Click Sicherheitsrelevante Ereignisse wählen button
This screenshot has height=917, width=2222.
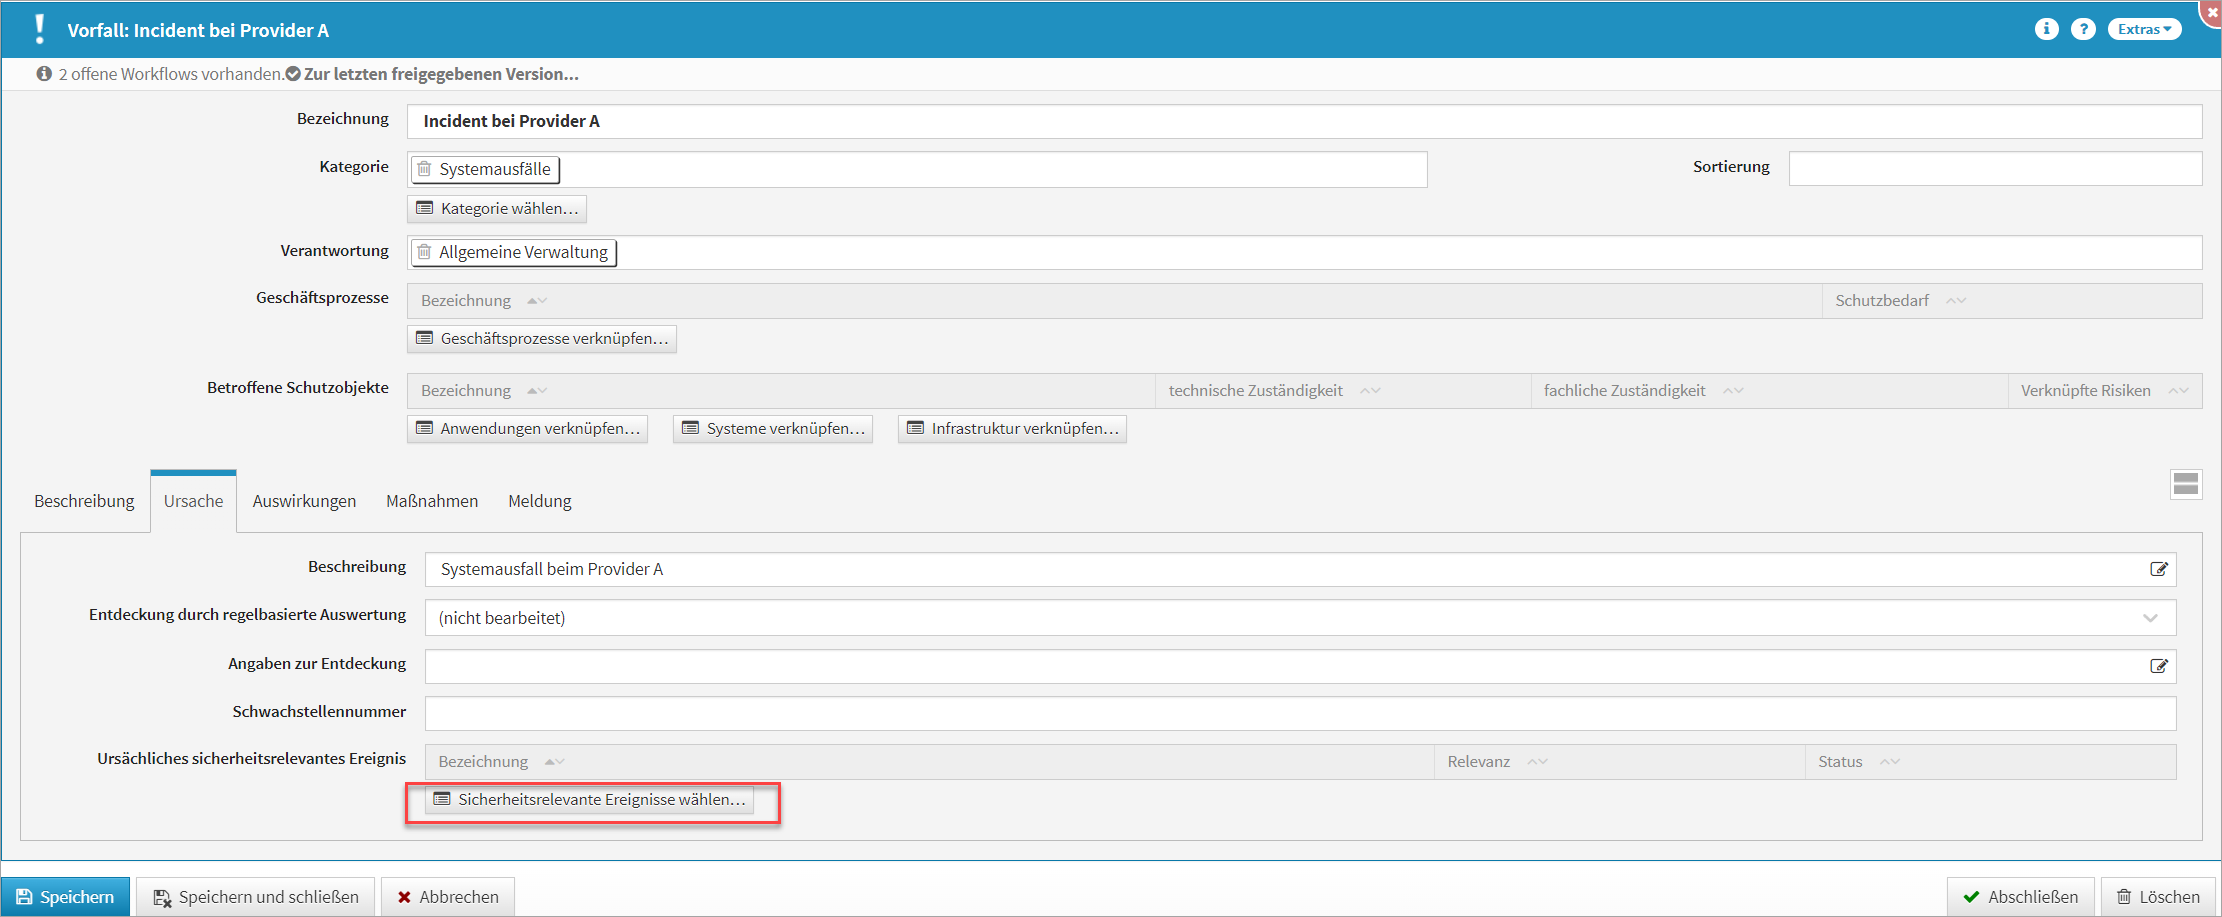[590, 800]
